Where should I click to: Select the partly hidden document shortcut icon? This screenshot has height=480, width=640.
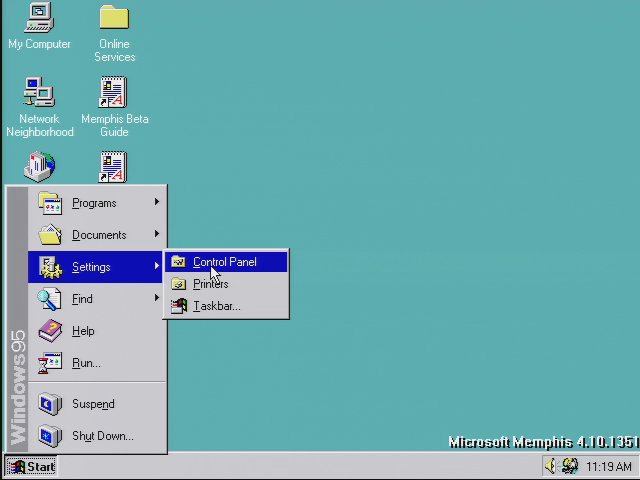(113, 167)
